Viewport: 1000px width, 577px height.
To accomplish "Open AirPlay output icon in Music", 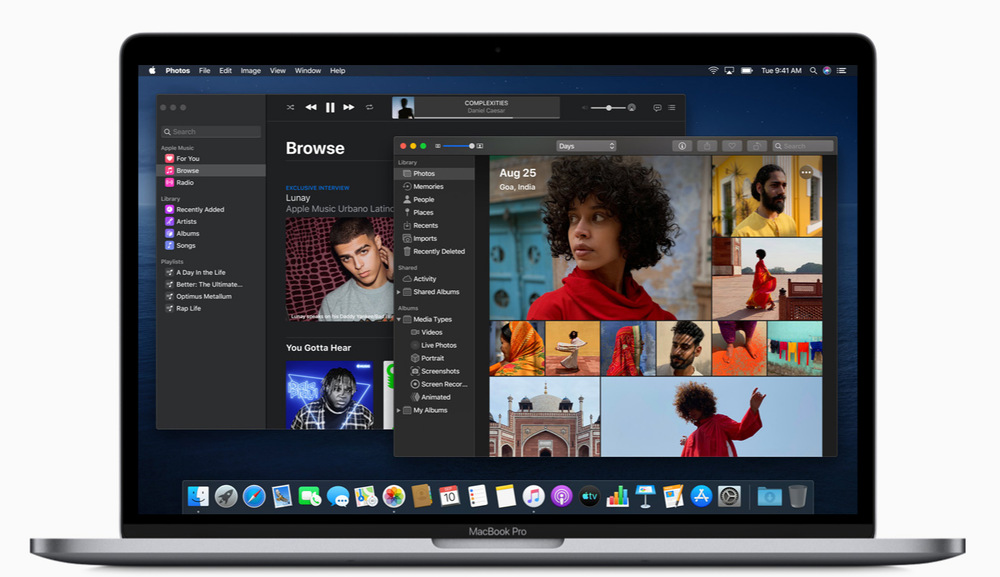I will pos(631,108).
